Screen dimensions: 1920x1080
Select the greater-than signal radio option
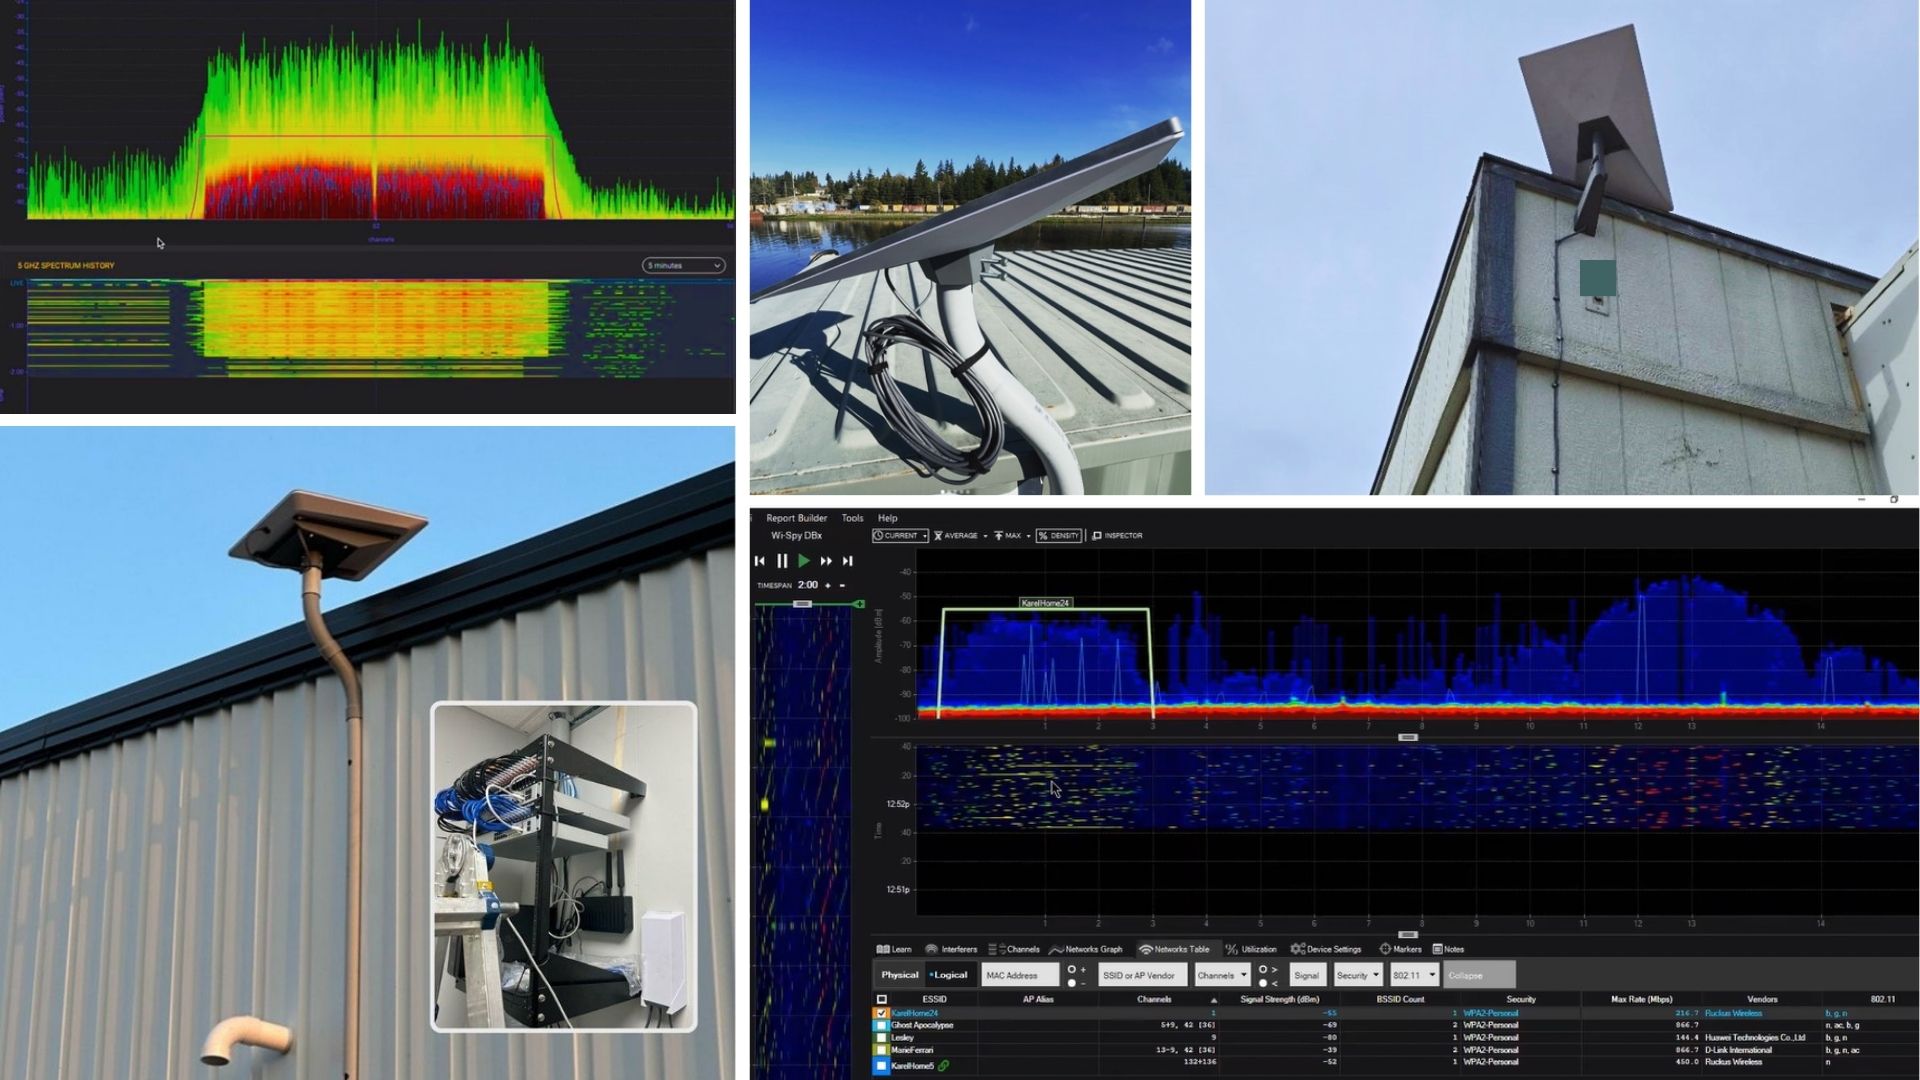click(x=1263, y=969)
